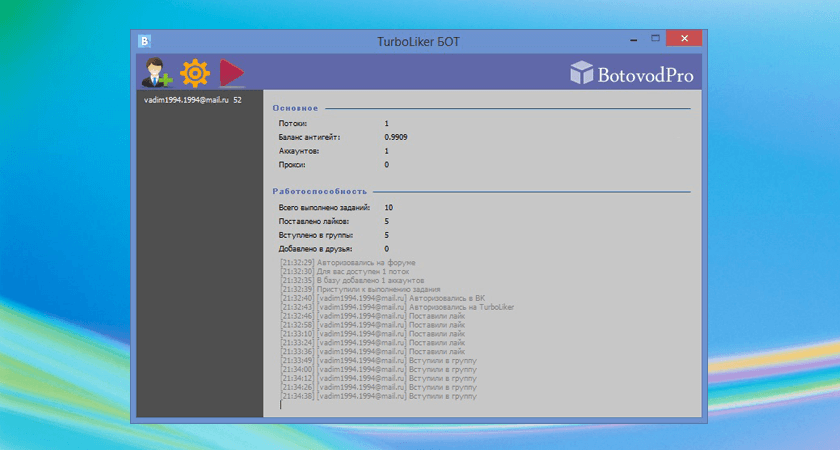Maximize the TurboLiker window

click(x=655, y=39)
